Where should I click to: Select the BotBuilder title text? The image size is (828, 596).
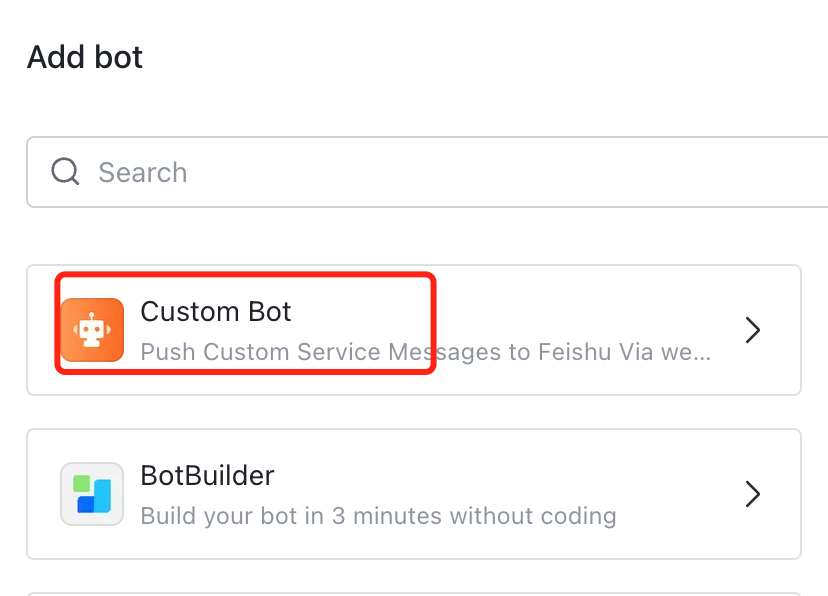tap(207, 476)
